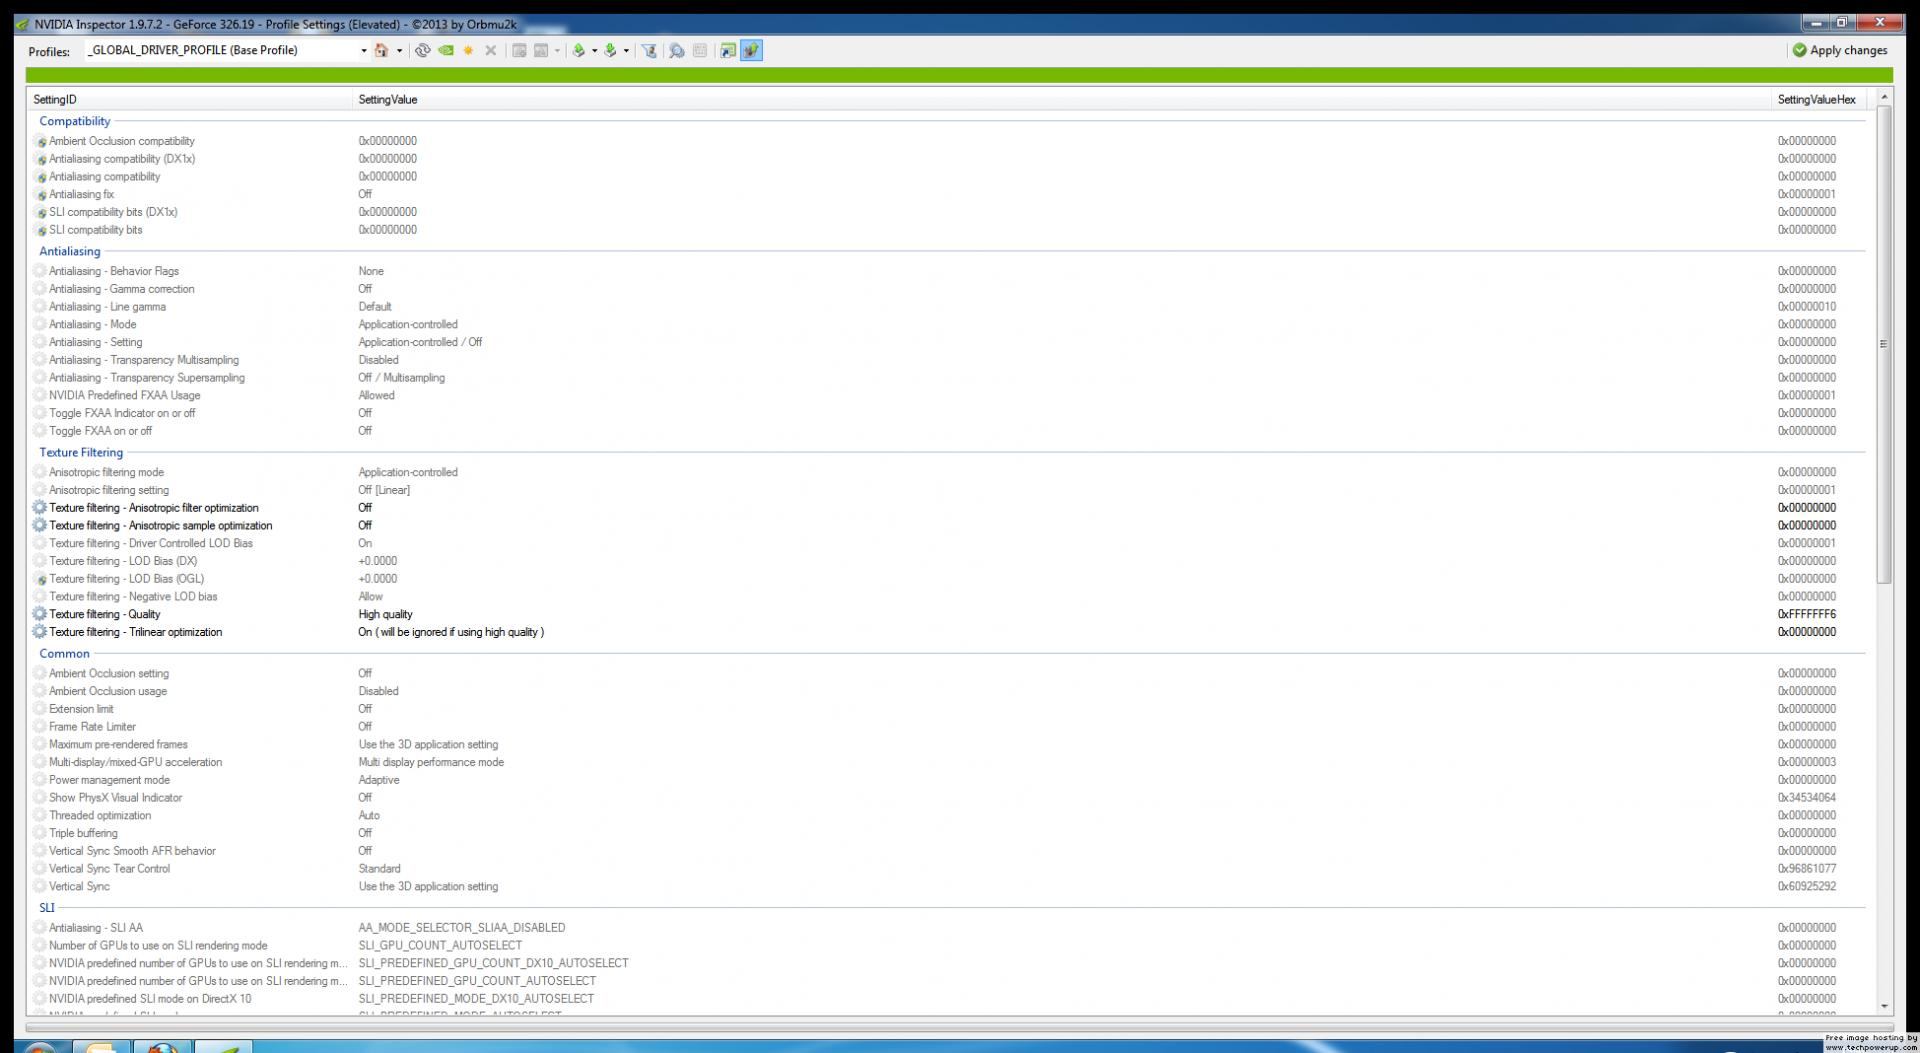Click the greyed grid icon in toolbar
1920x1053 pixels.
[x=700, y=50]
